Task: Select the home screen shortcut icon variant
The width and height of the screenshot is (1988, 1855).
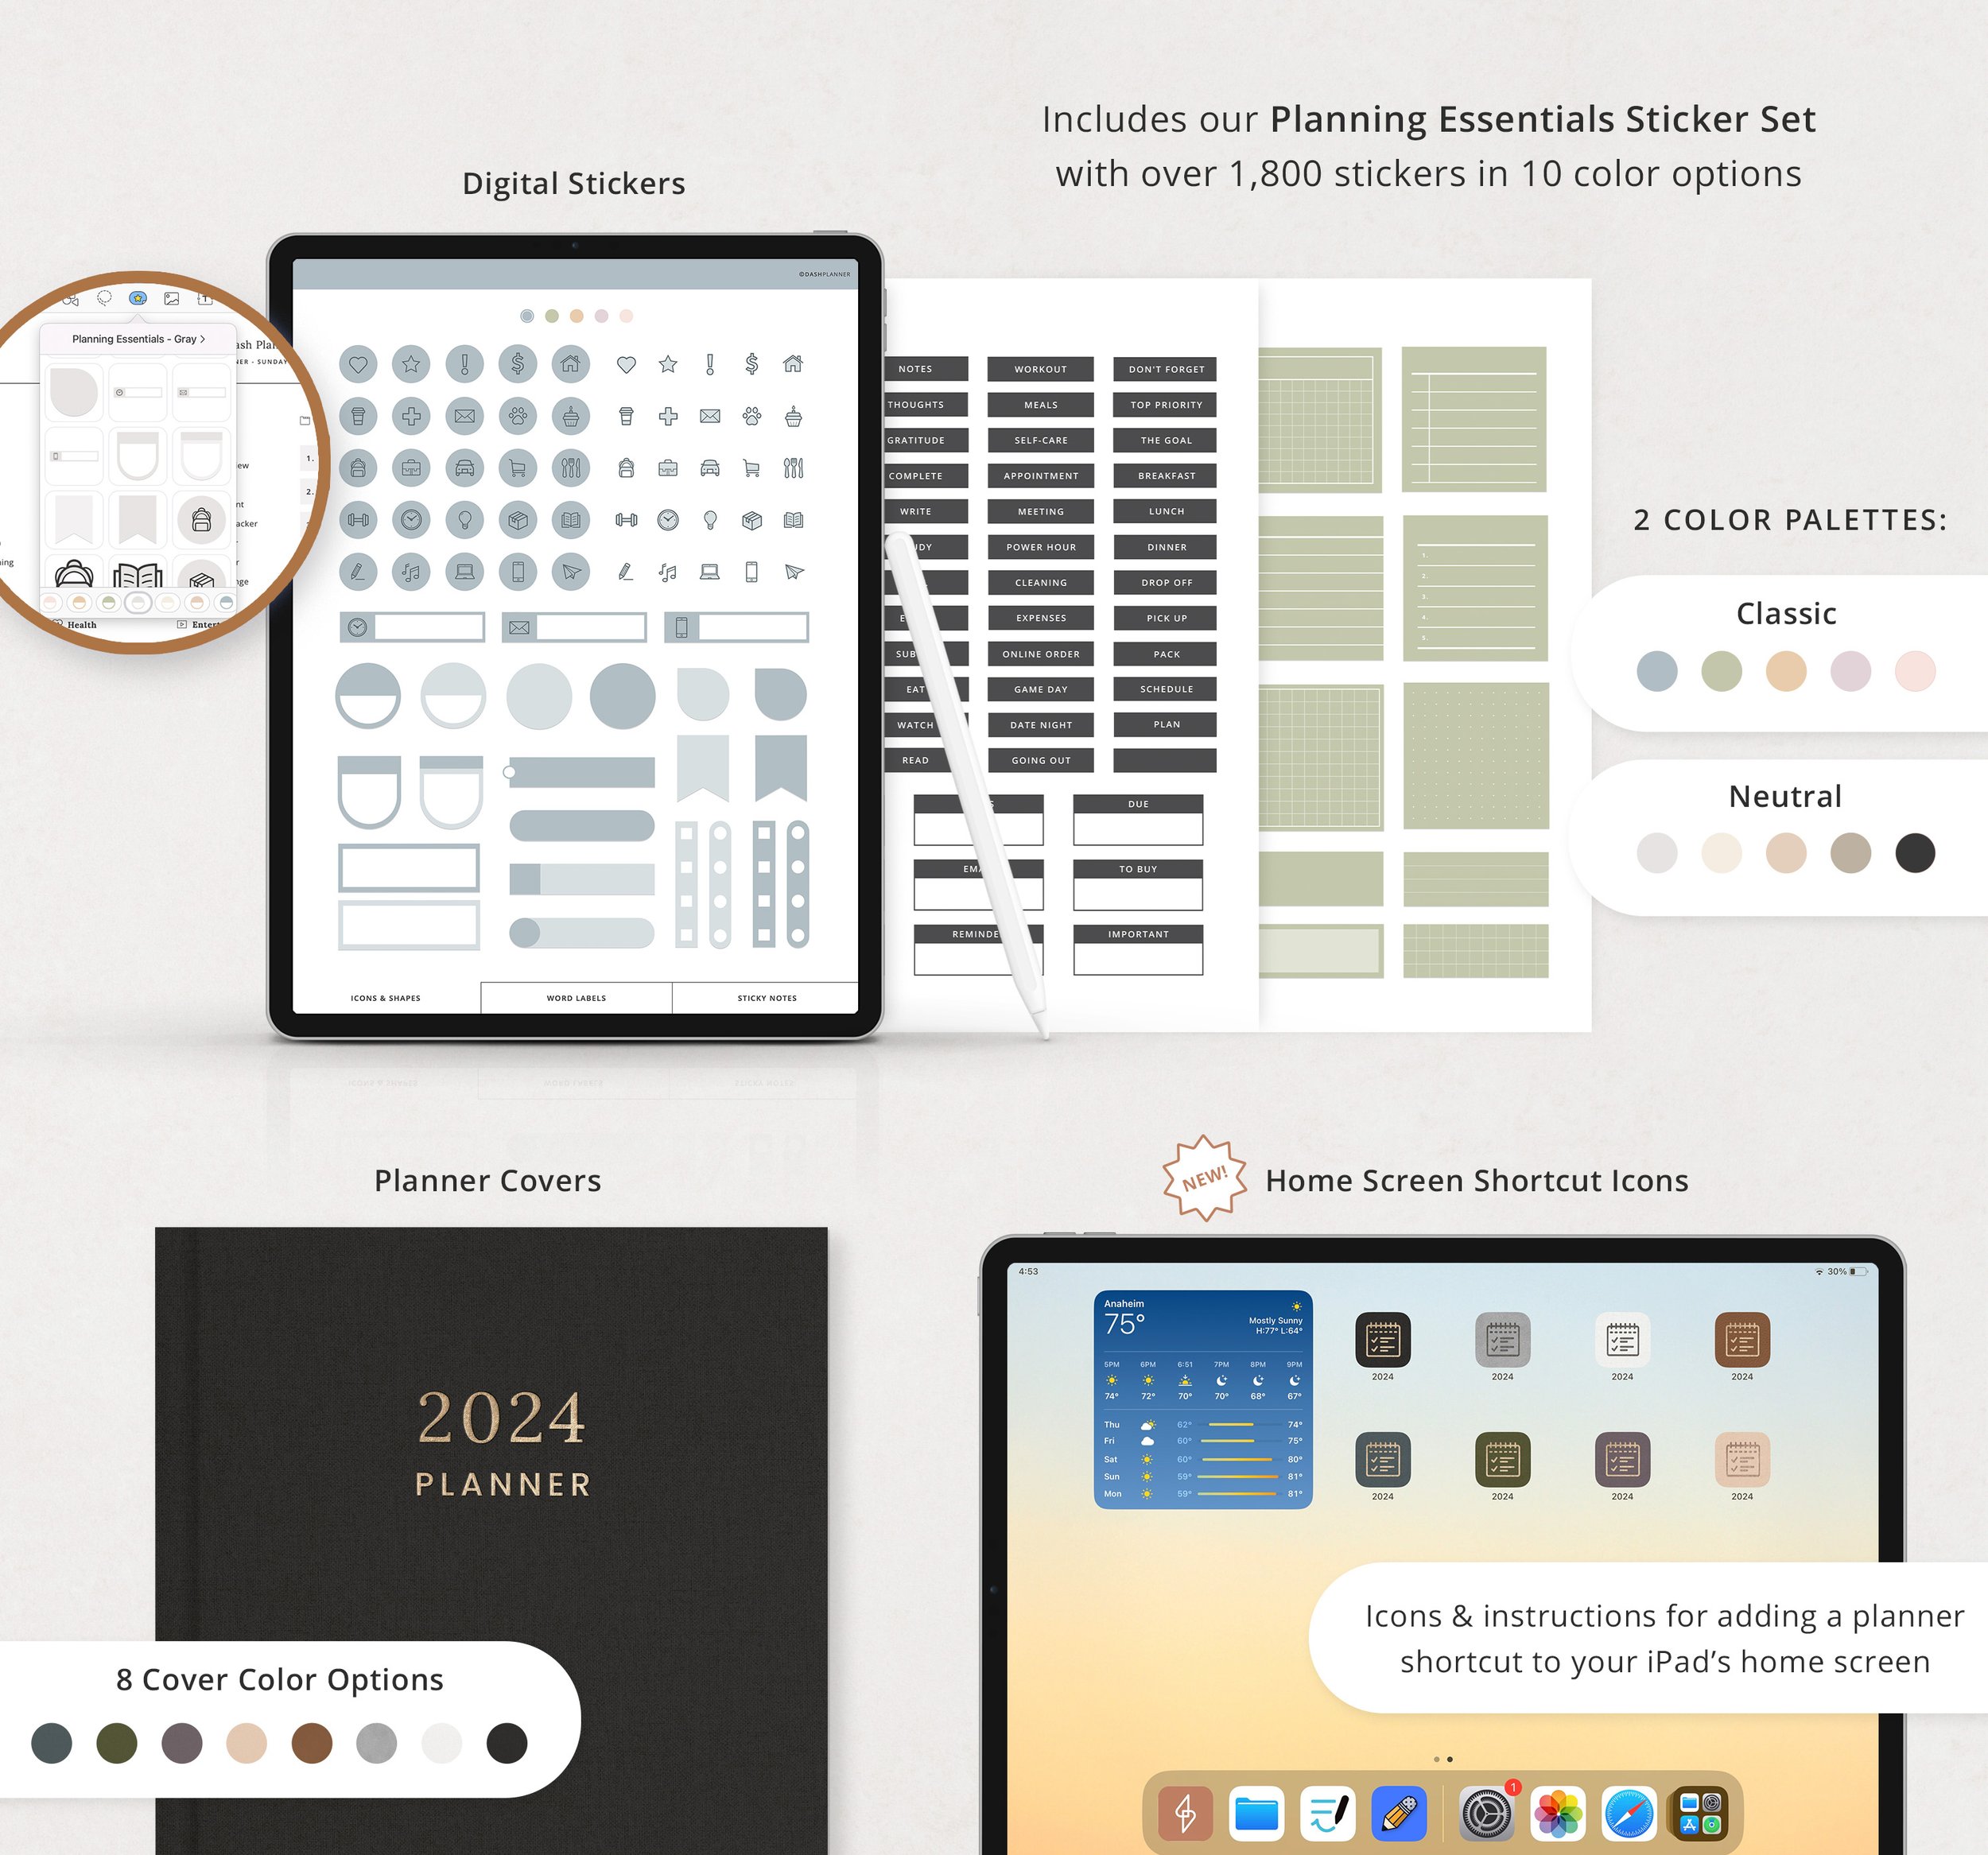Action: (1383, 1341)
